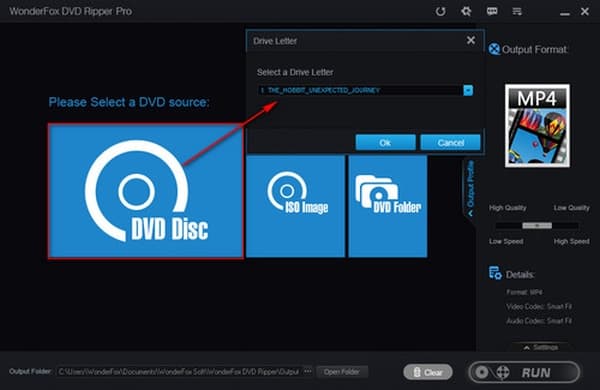Screen dimensions: 600x390
Task: Select the DVD Disc source tile
Action: pyautogui.click(x=146, y=191)
